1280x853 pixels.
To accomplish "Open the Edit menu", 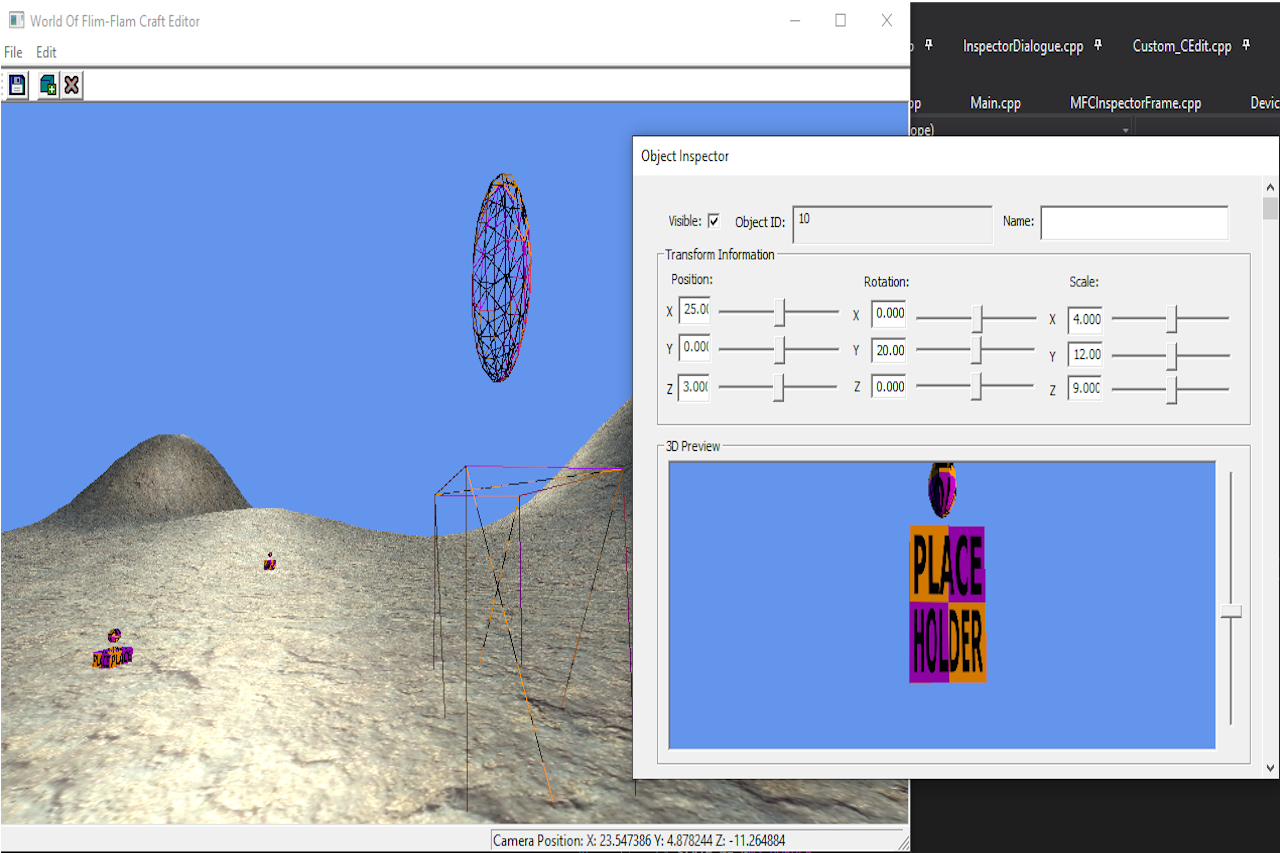I will 46,52.
